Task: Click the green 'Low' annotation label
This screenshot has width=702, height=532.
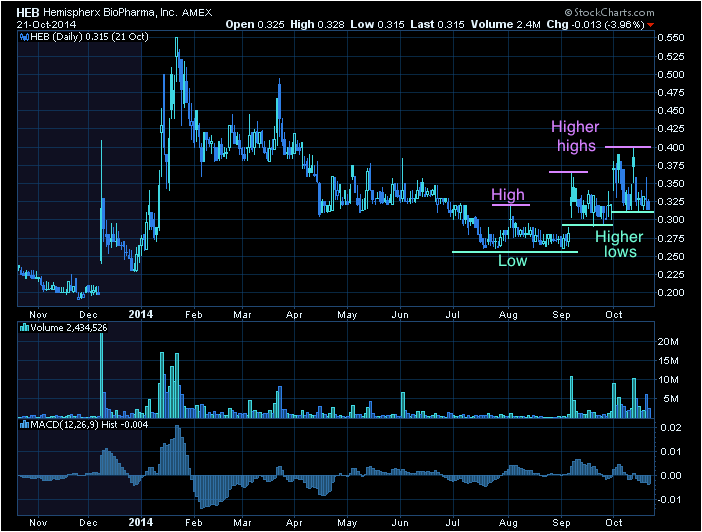Action: pyautogui.click(x=513, y=261)
